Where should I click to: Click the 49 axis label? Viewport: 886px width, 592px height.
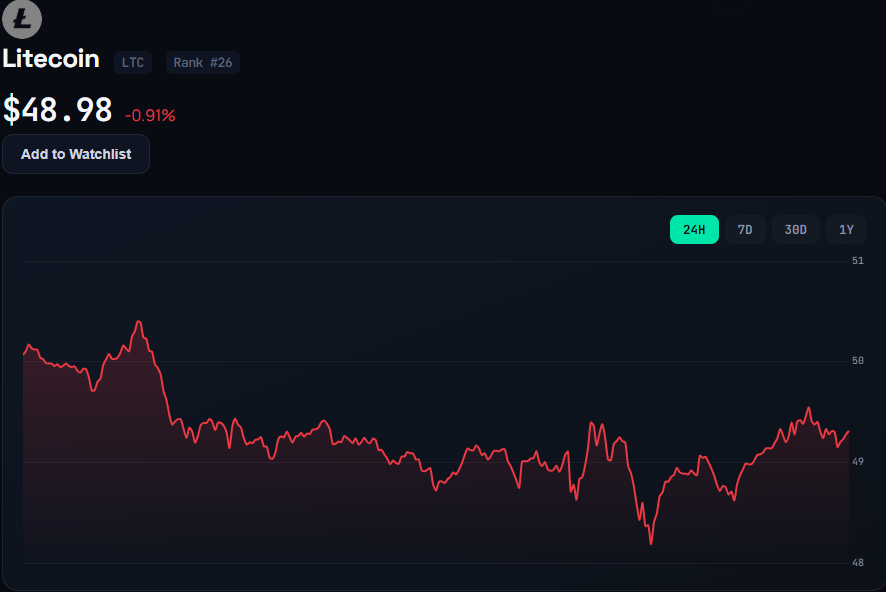[858, 462]
